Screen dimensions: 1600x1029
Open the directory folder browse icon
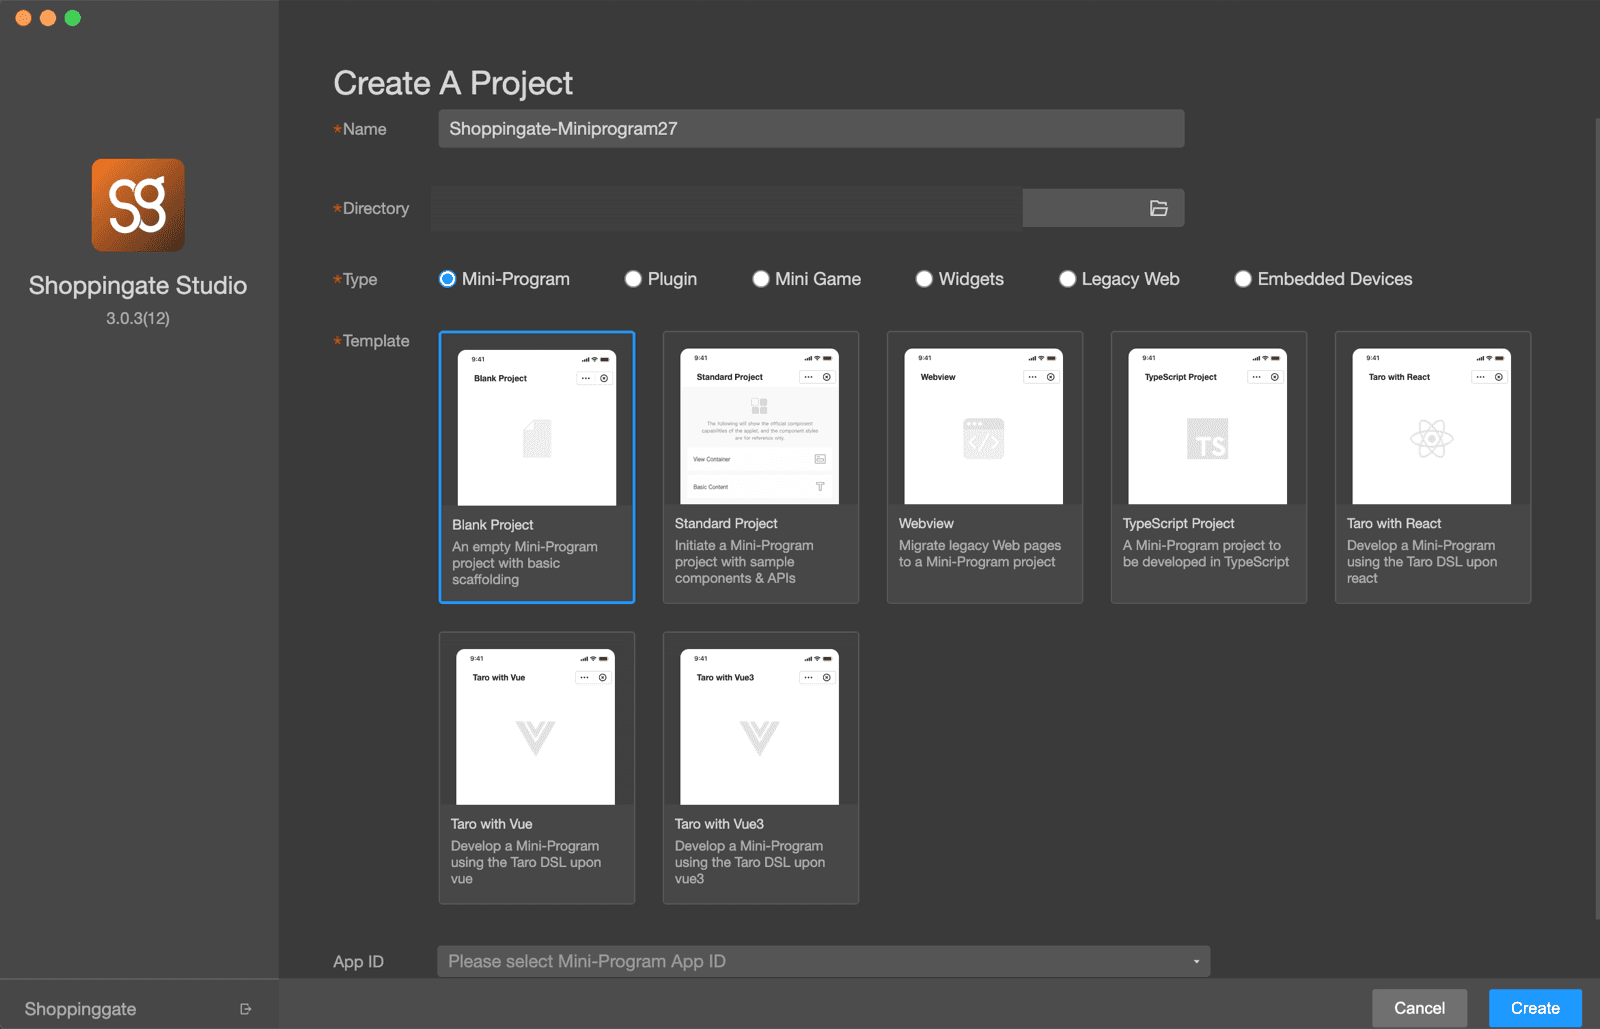[x=1159, y=208]
